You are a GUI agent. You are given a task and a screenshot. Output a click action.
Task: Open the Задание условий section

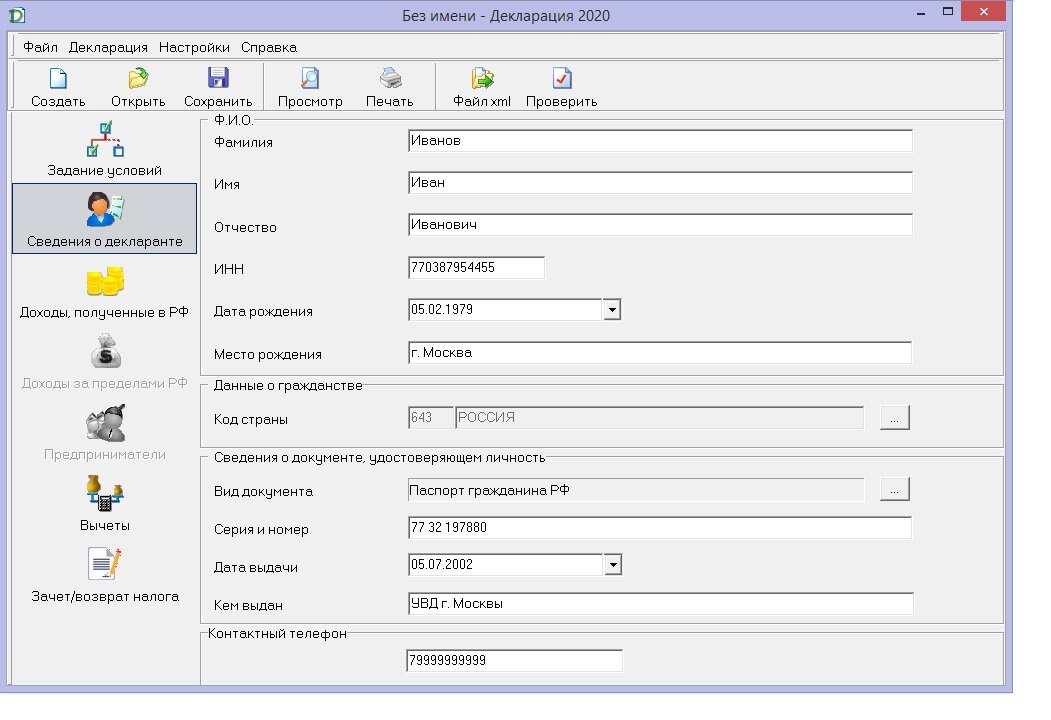click(x=105, y=149)
